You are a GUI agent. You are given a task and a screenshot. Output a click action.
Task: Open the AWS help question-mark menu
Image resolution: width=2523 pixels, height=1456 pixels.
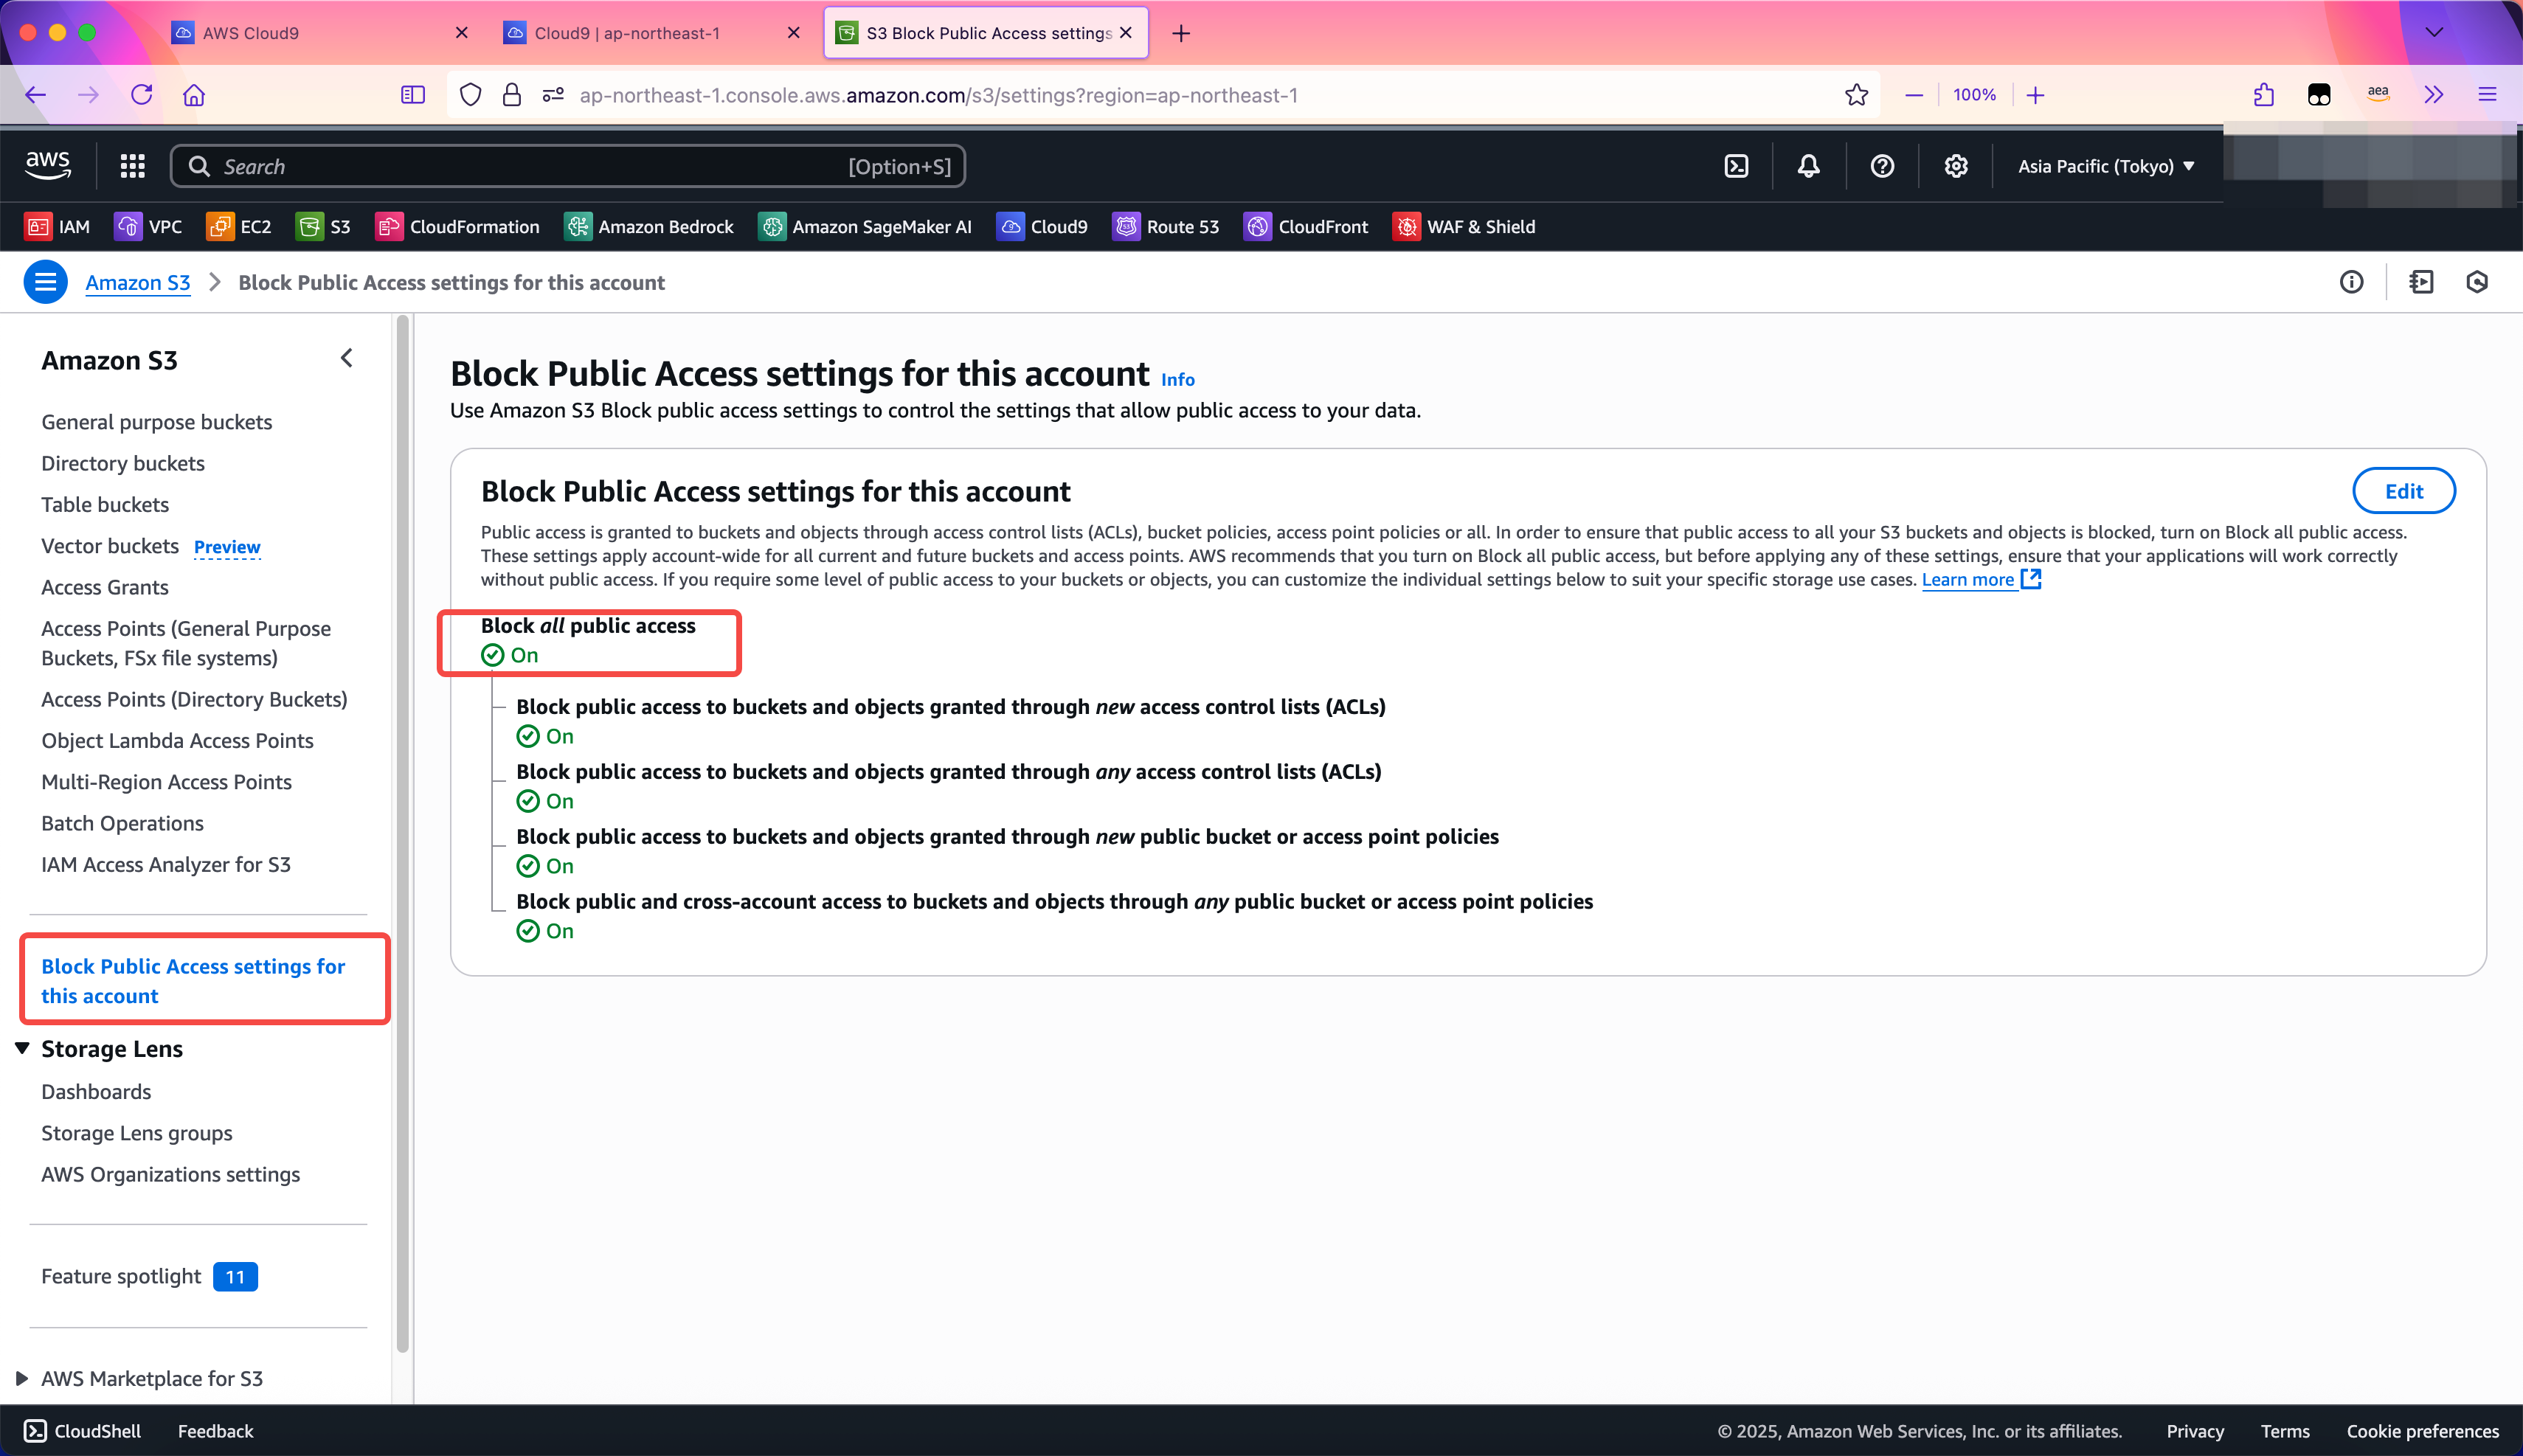1882,166
